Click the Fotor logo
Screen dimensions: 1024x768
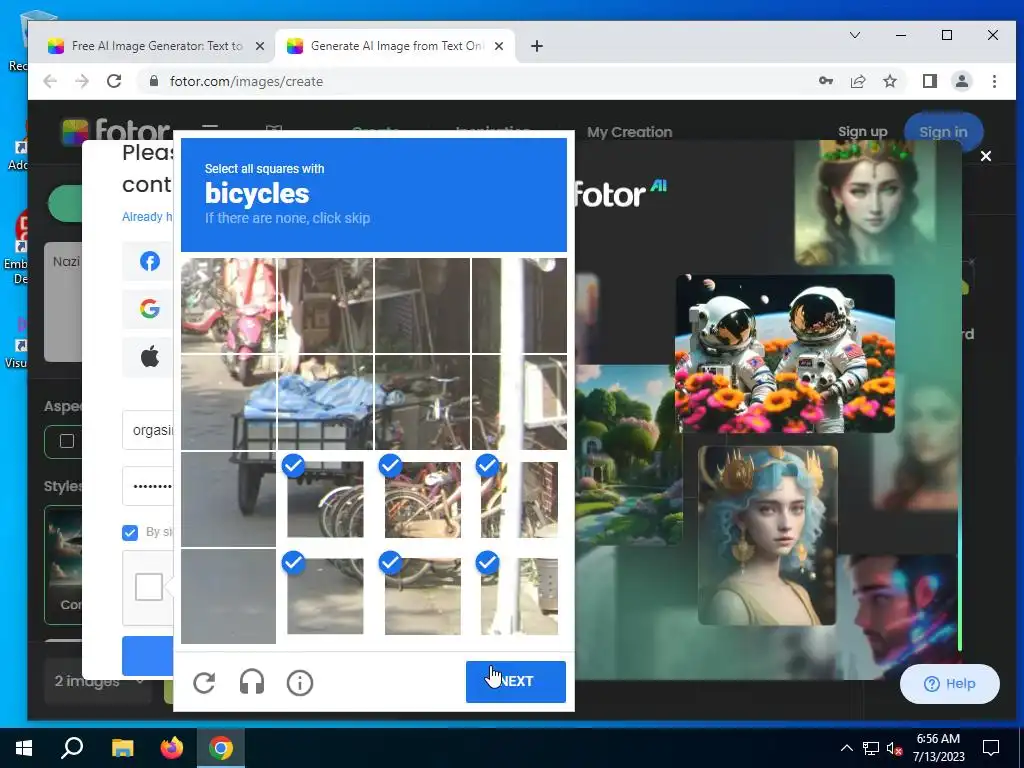pos(115,131)
